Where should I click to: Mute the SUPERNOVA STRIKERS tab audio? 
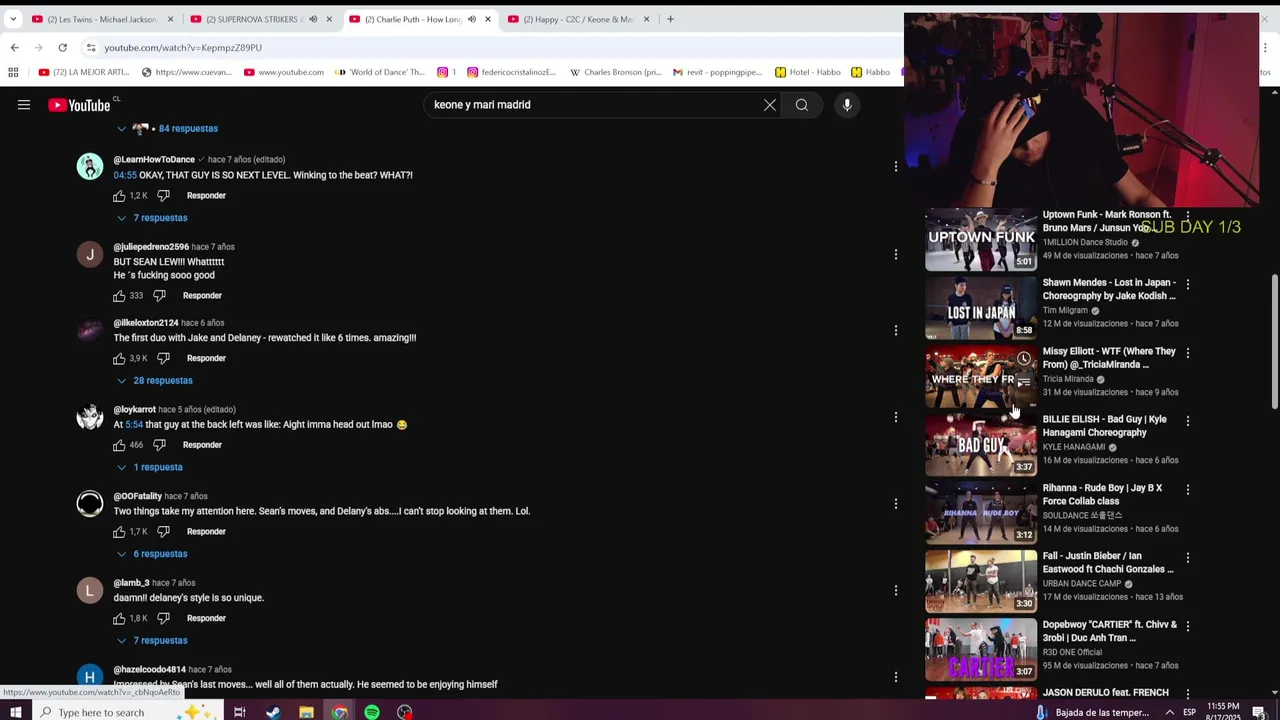(x=313, y=19)
